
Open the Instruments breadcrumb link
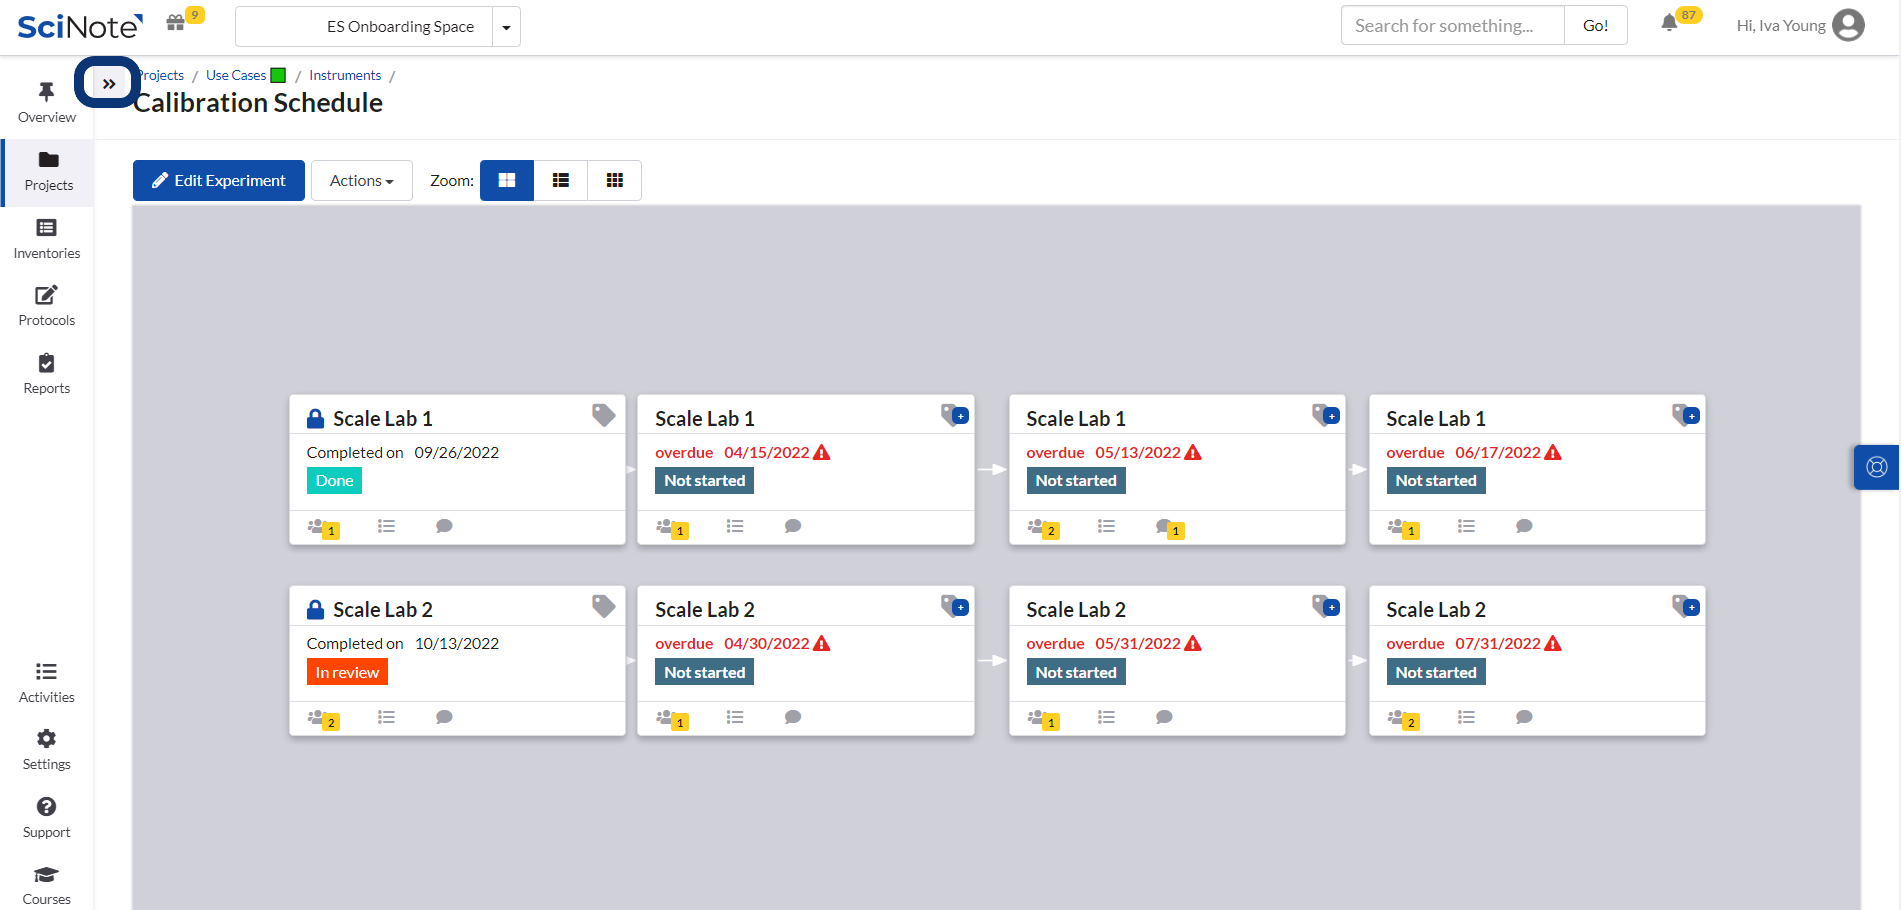[345, 75]
